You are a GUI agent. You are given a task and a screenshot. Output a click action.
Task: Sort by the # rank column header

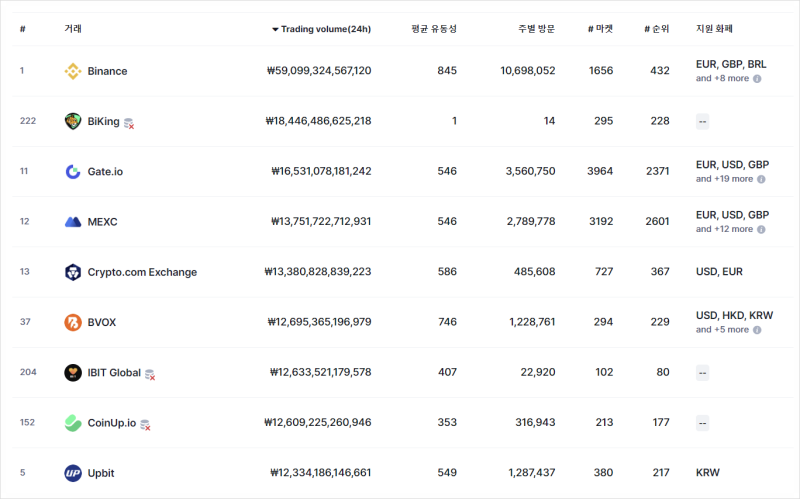(x=22, y=29)
